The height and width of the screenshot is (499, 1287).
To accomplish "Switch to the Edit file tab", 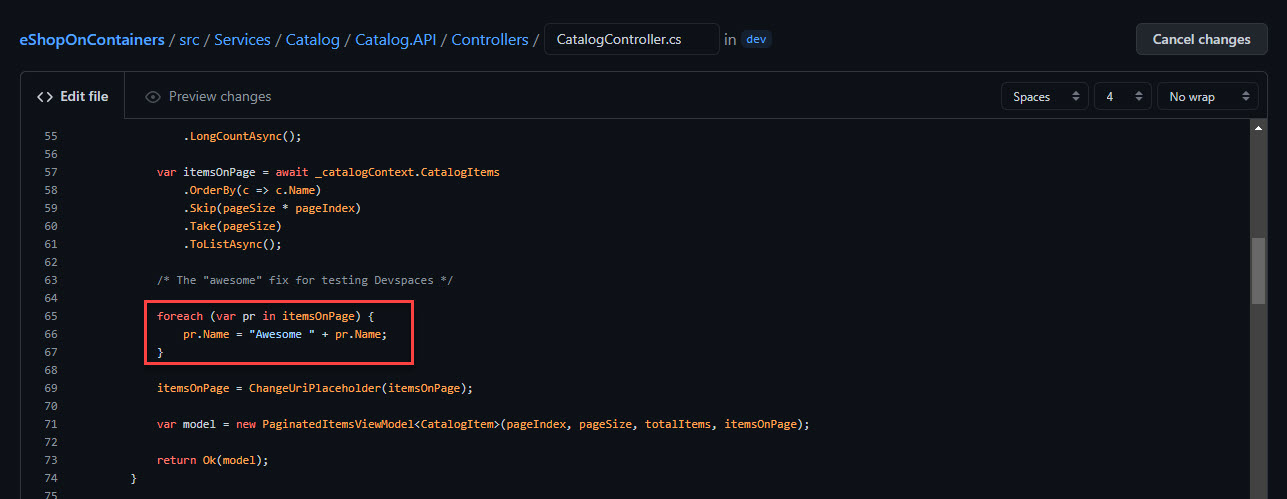I will (x=73, y=97).
